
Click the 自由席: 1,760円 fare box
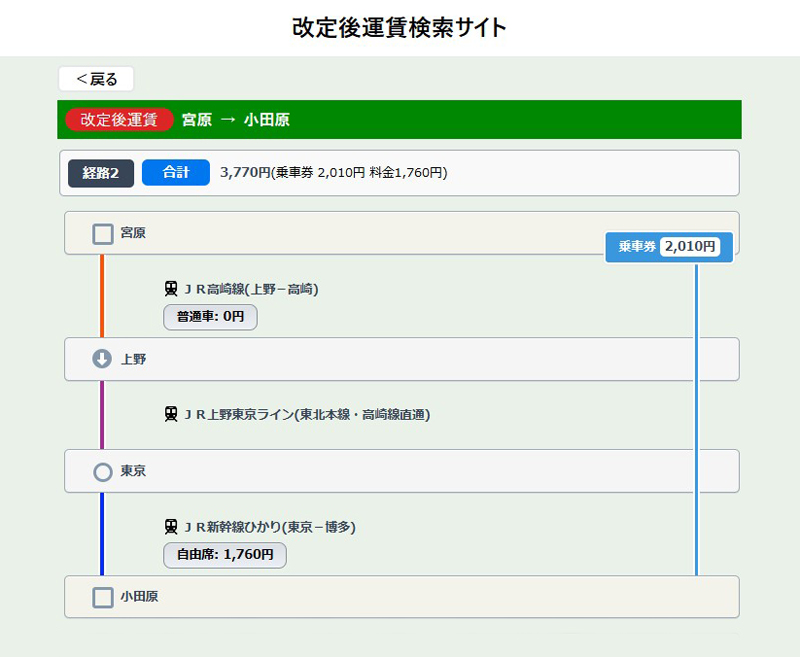pos(225,554)
